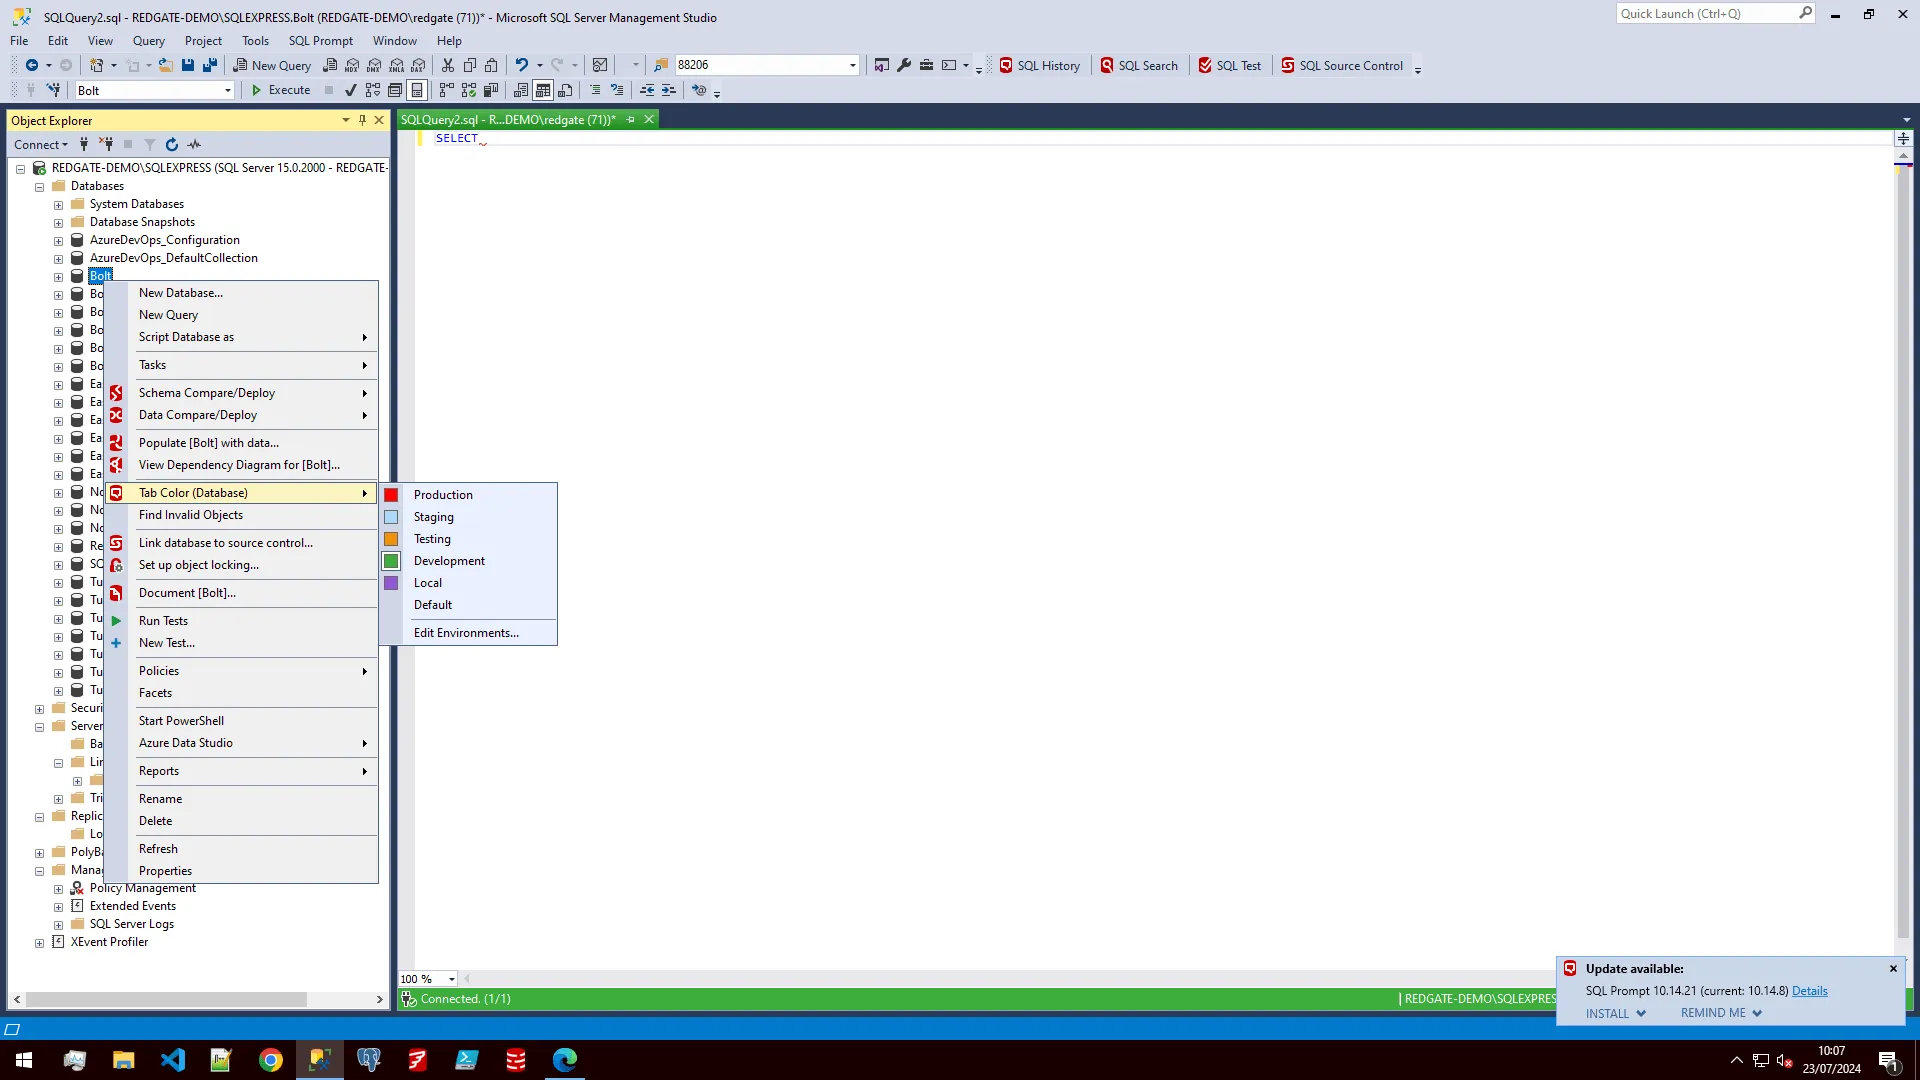Click the Parse checkmark icon
Image resolution: width=1920 pixels, height=1080 pixels.
(351, 90)
